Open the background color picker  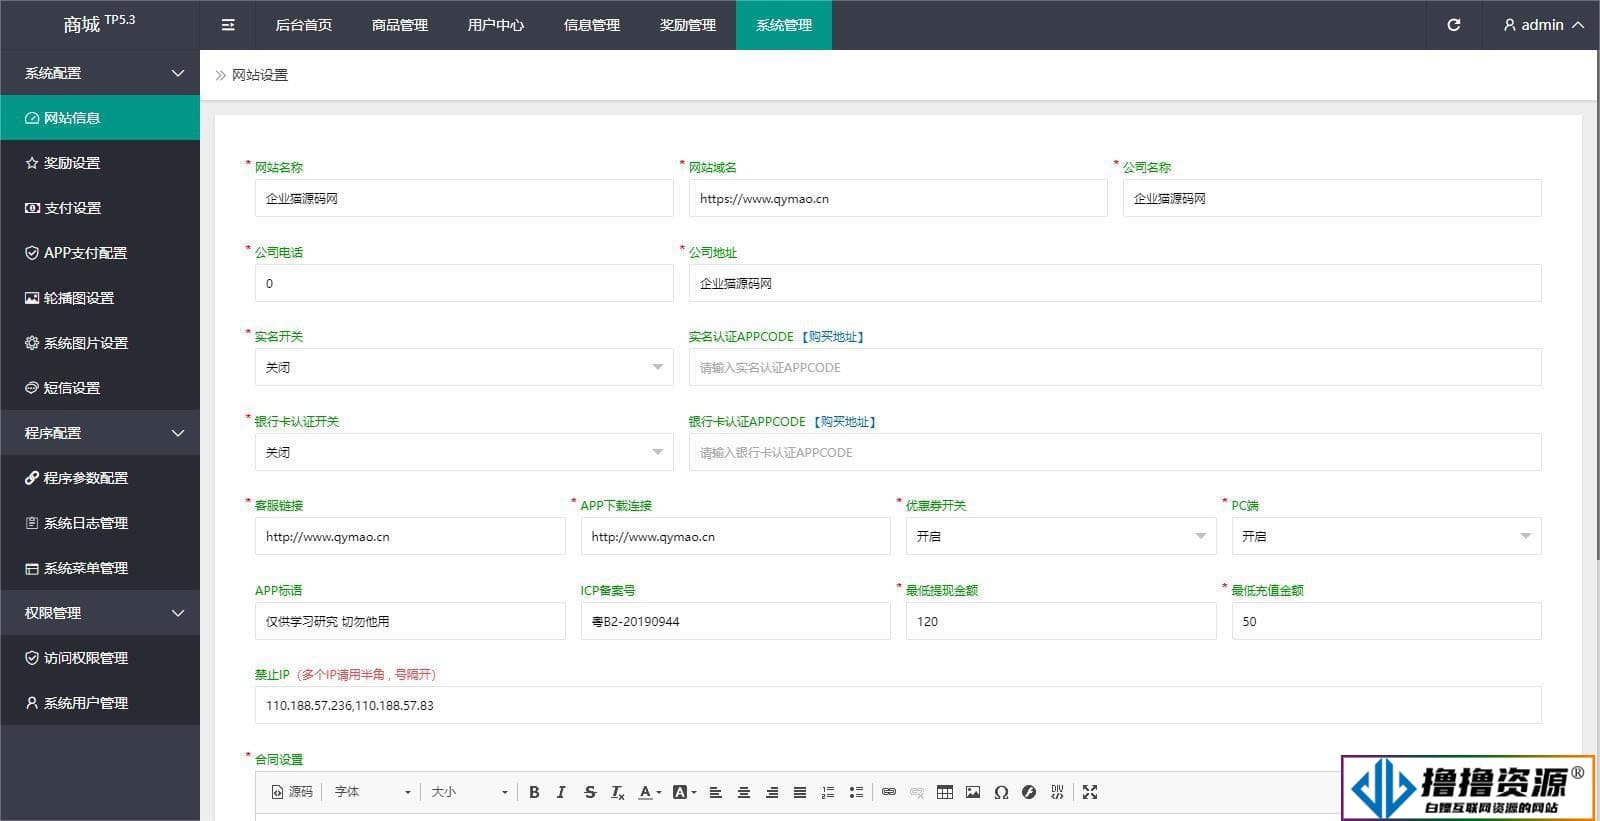coord(684,792)
